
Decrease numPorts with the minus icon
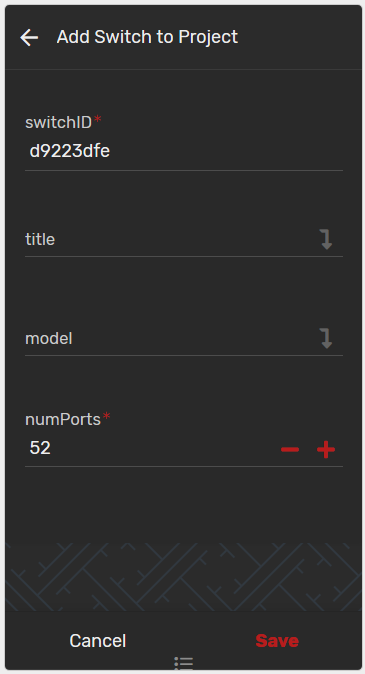tap(290, 450)
